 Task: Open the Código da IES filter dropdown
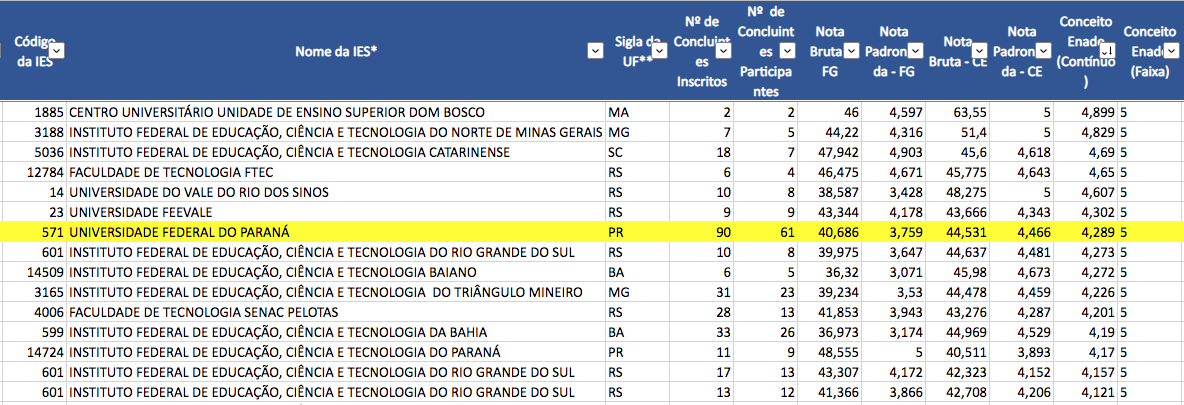tap(57, 50)
